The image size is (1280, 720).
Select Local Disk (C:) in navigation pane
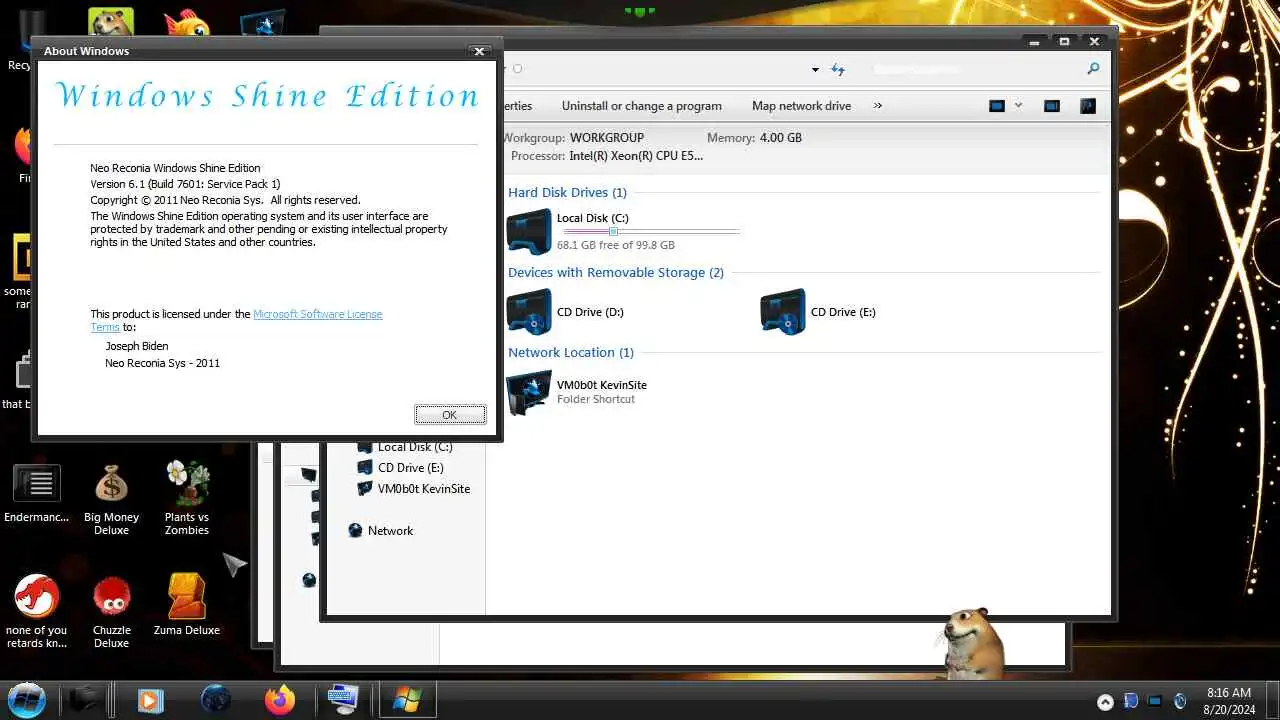[415, 447]
